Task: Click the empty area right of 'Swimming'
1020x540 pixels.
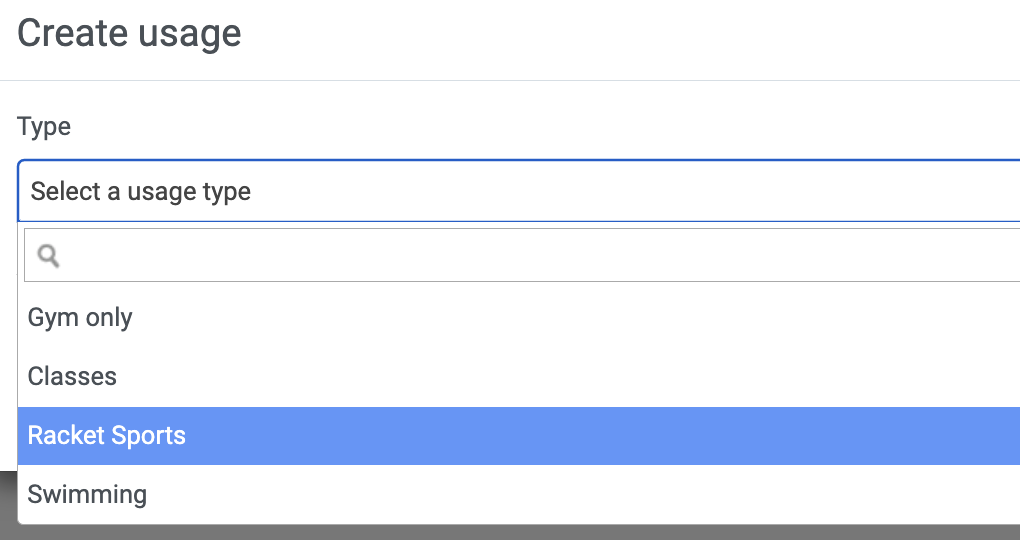Action: point(582,494)
